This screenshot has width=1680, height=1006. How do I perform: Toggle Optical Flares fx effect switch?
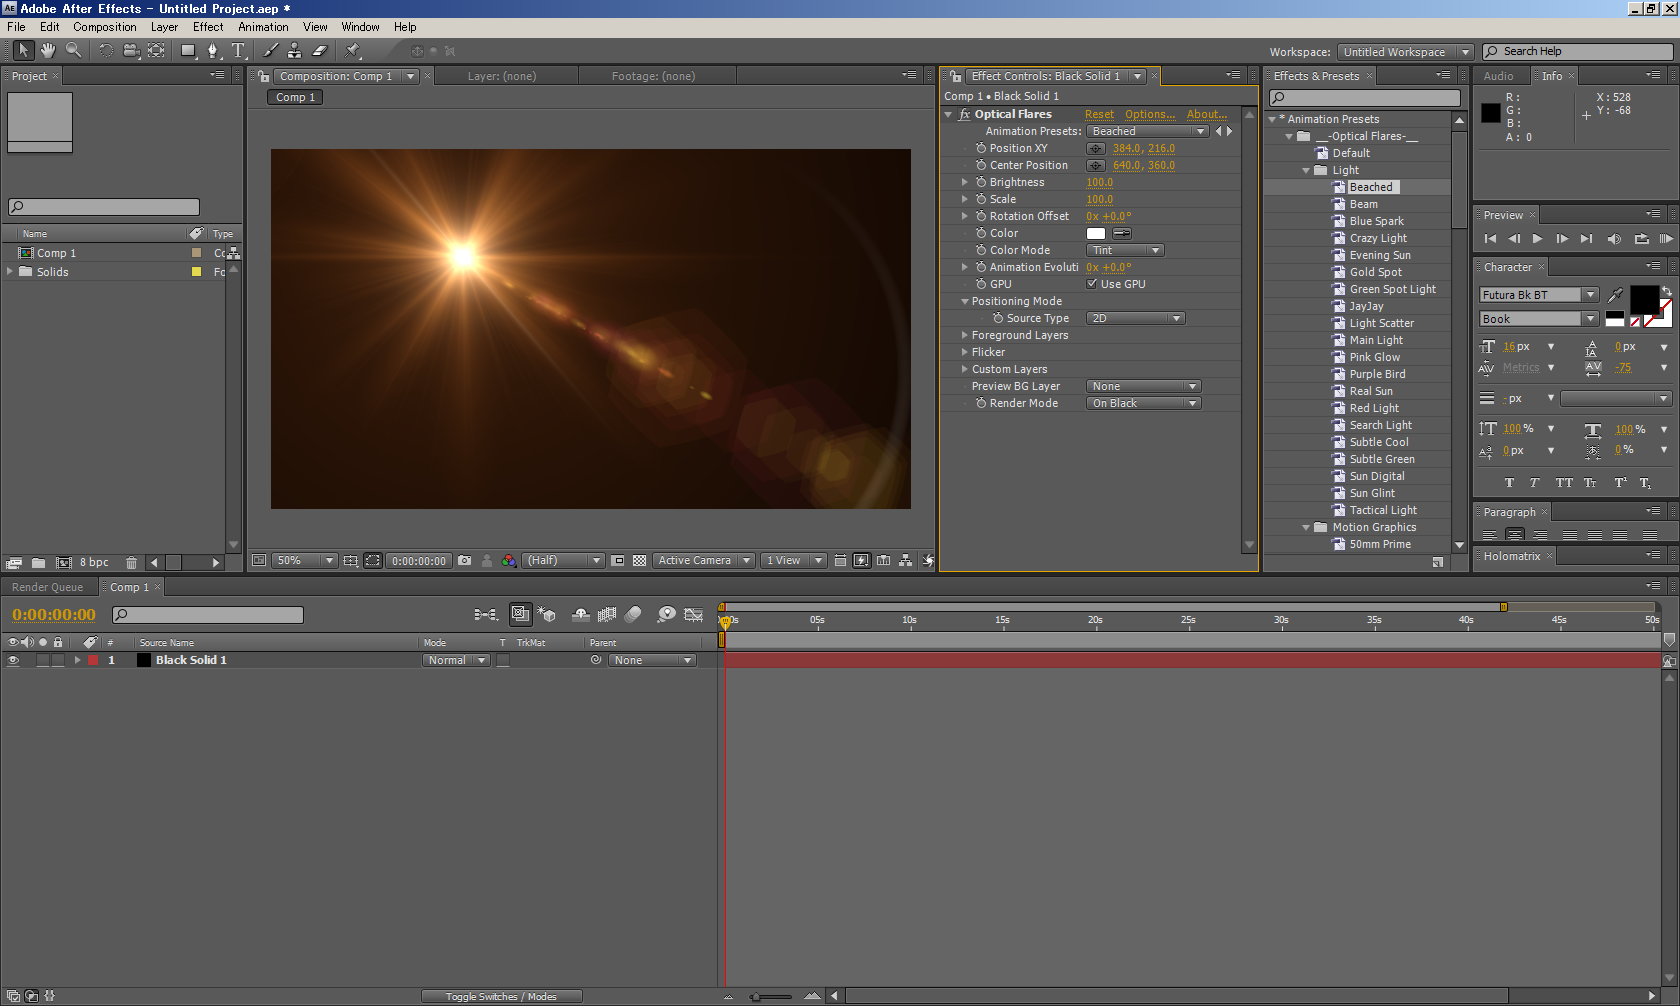964,114
